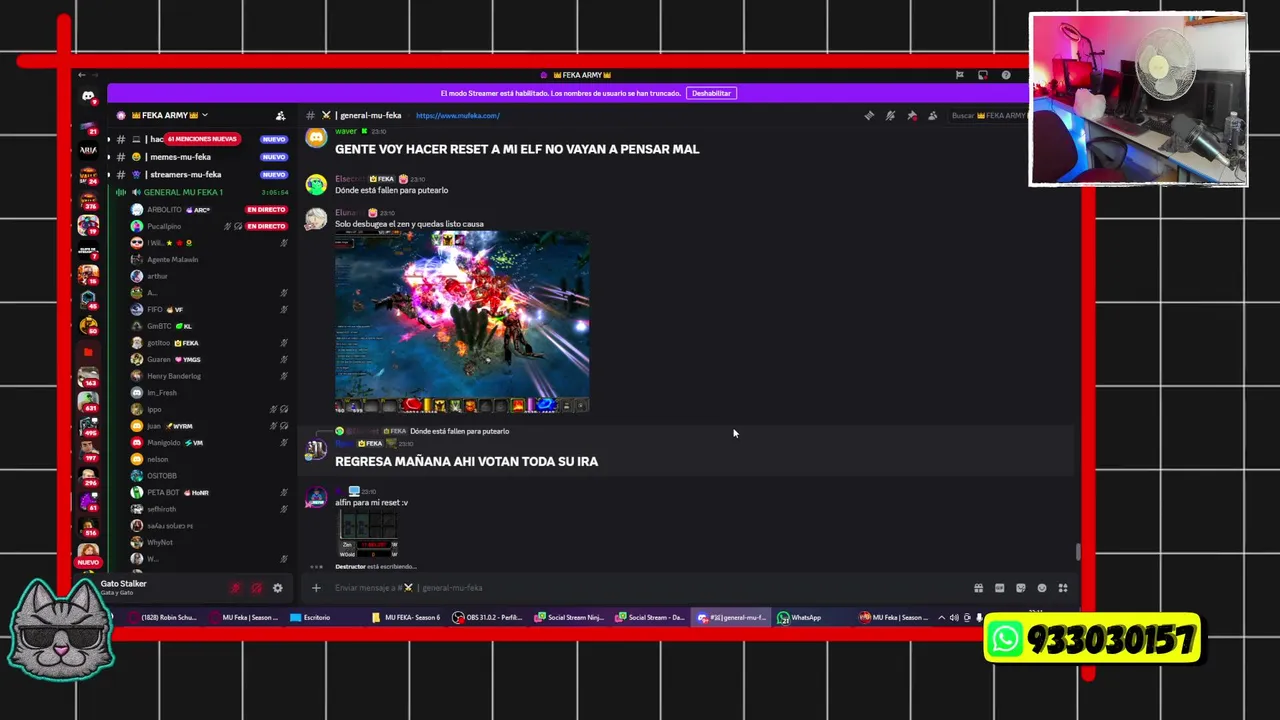Click message REGRESA MAÑANA AHI VOTAN TODA SU IRA
The width and height of the screenshot is (1280, 720).
[466, 461]
